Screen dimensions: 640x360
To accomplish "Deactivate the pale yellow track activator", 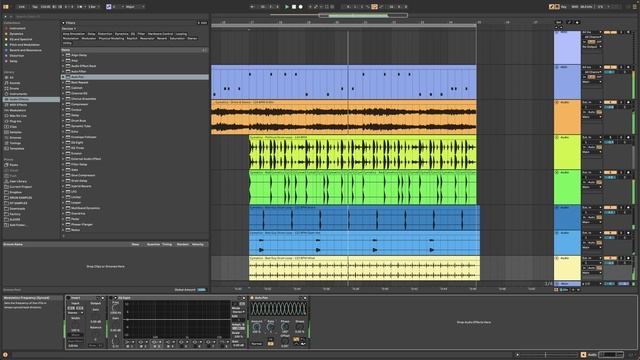I will click(x=611, y=258).
